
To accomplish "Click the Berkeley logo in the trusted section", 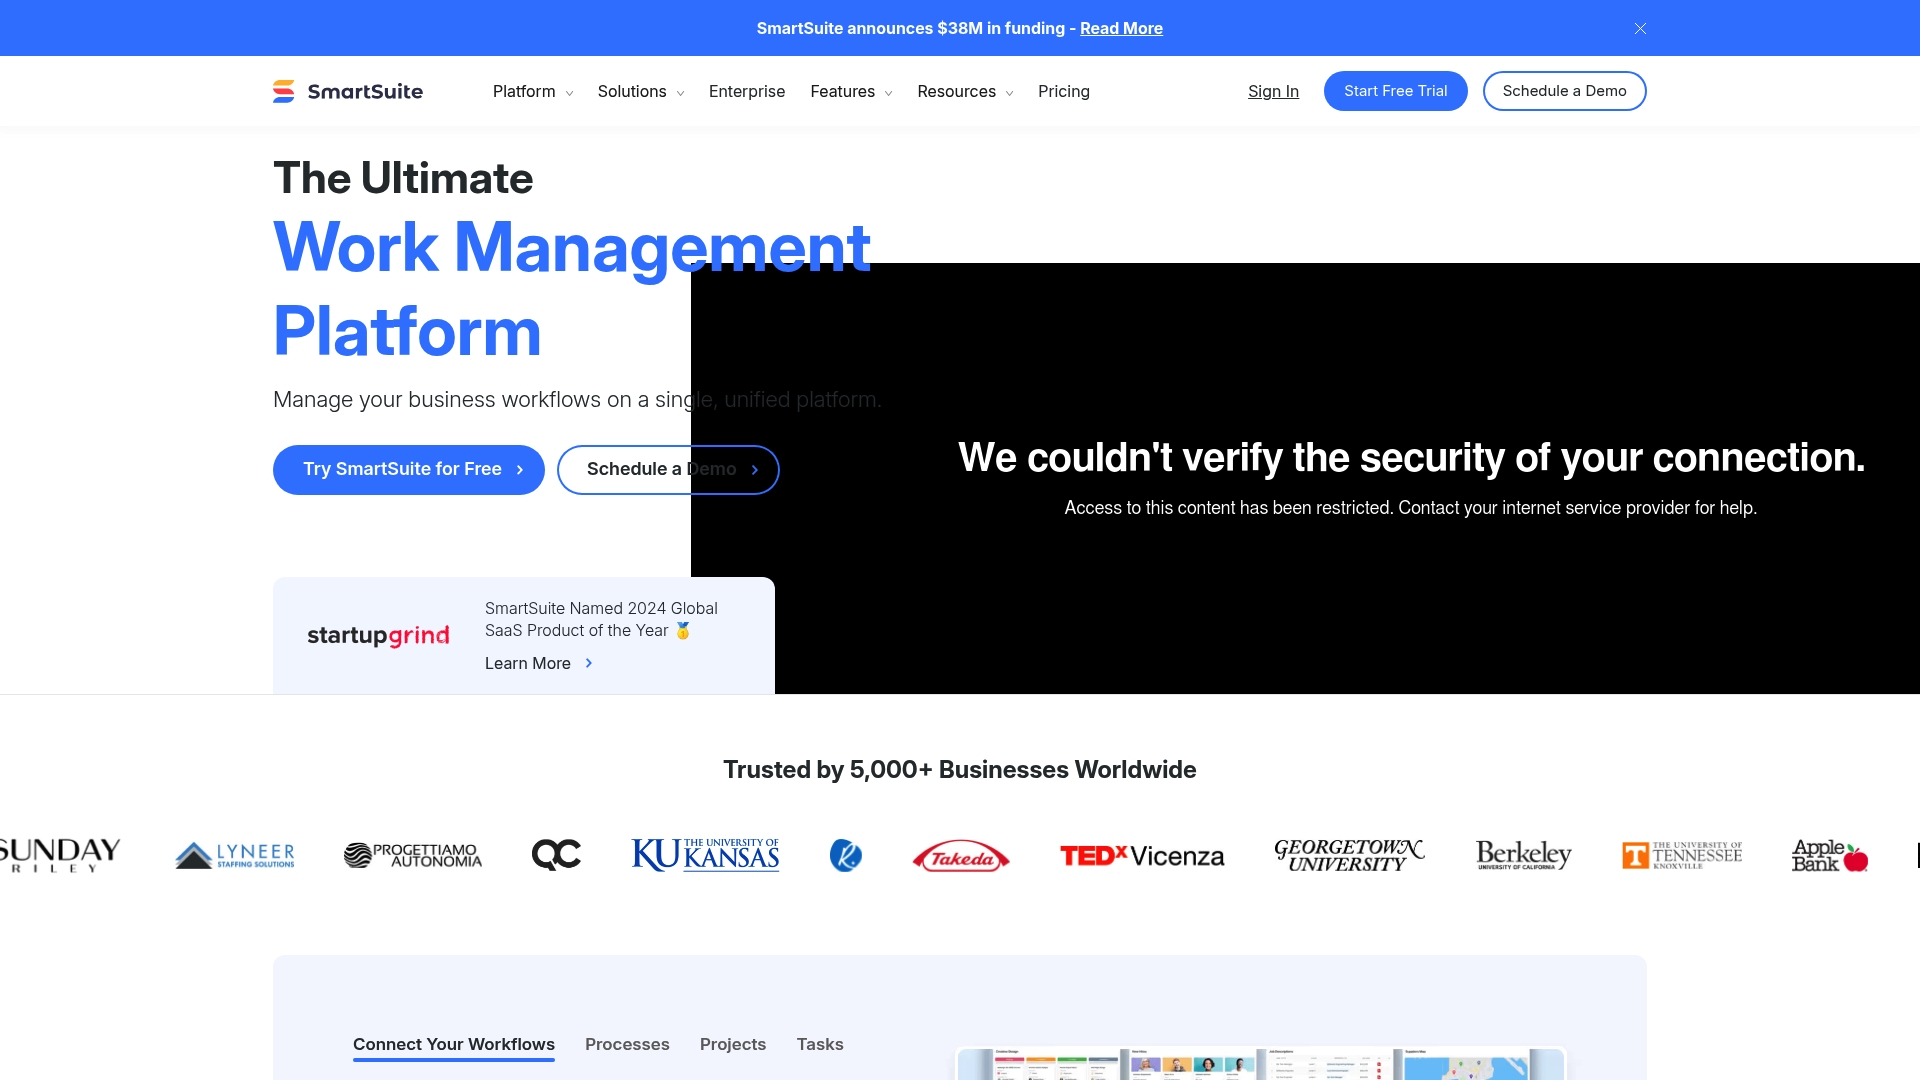I will (1523, 855).
